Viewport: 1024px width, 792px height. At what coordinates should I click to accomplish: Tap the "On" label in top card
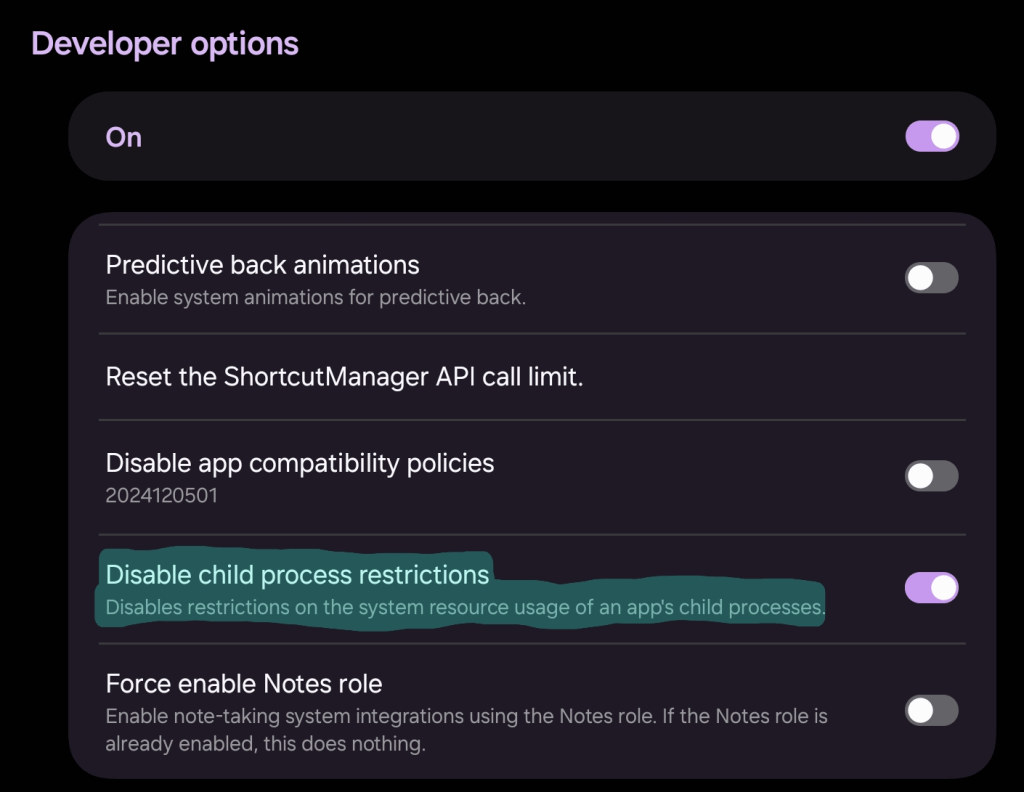[x=124, y=137]
